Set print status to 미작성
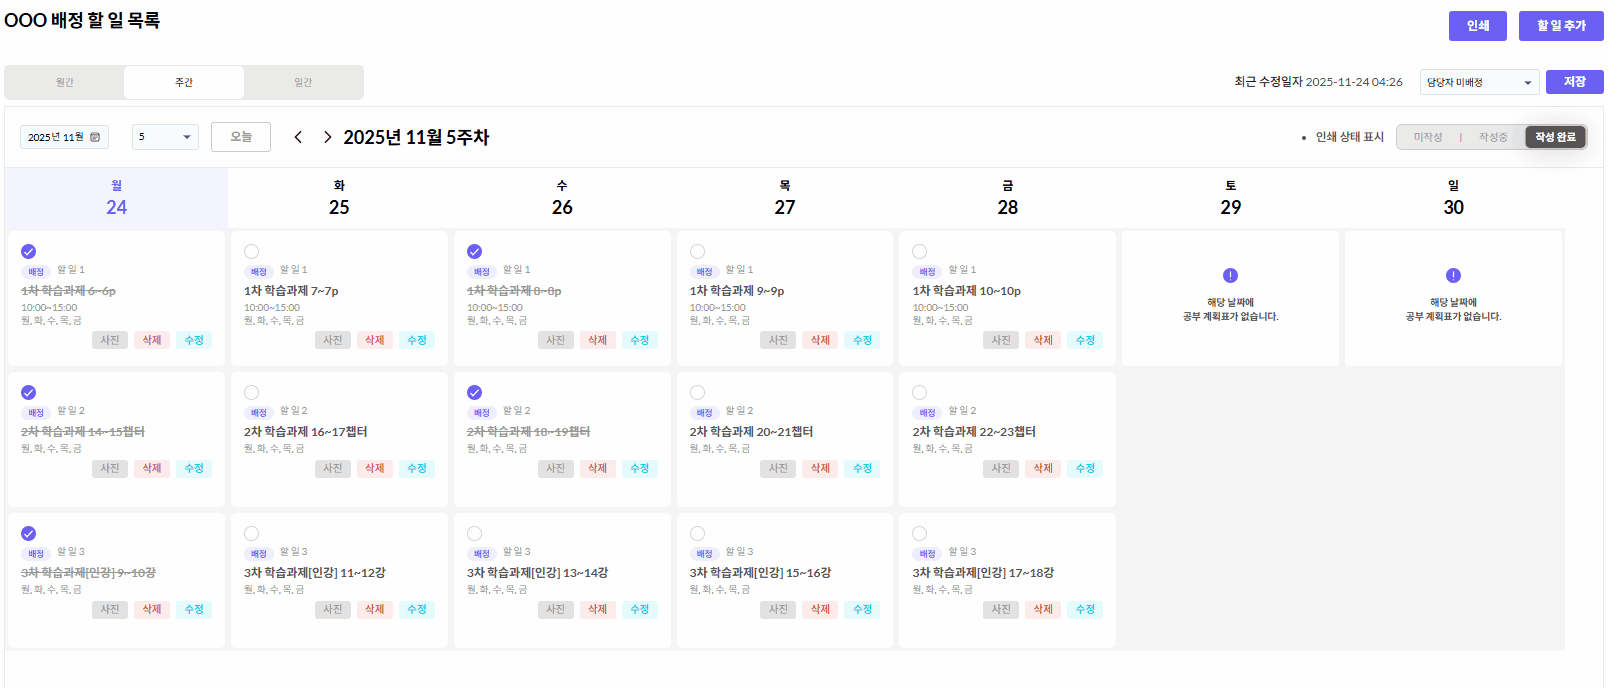 point(1428,137)
